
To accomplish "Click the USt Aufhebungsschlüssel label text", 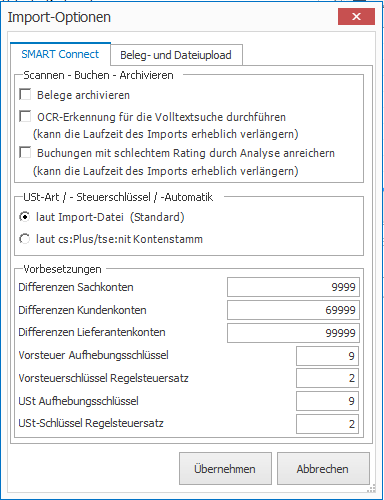I will 79,401.
